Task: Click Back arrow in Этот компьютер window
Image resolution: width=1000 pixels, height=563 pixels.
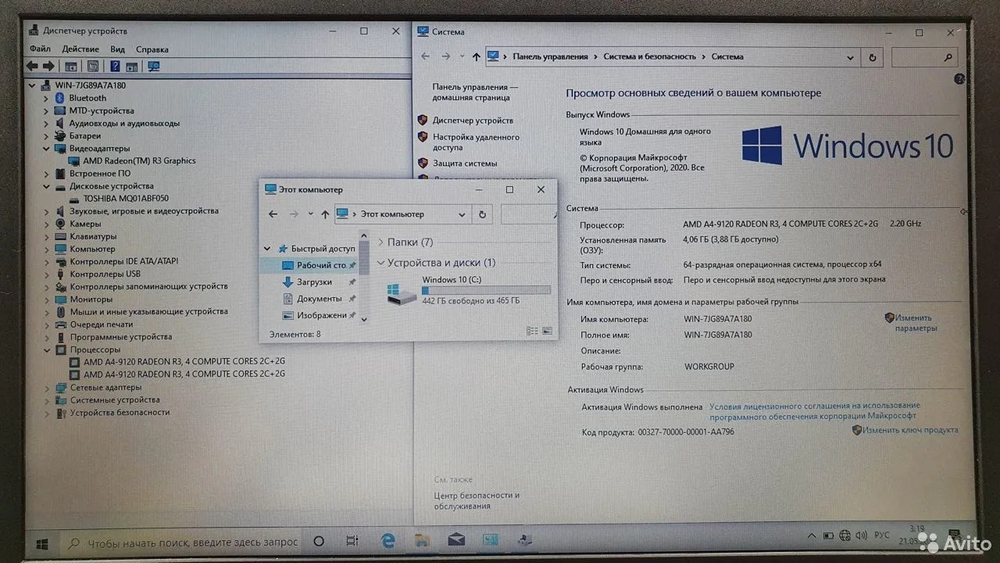Action: pos(273,214)
